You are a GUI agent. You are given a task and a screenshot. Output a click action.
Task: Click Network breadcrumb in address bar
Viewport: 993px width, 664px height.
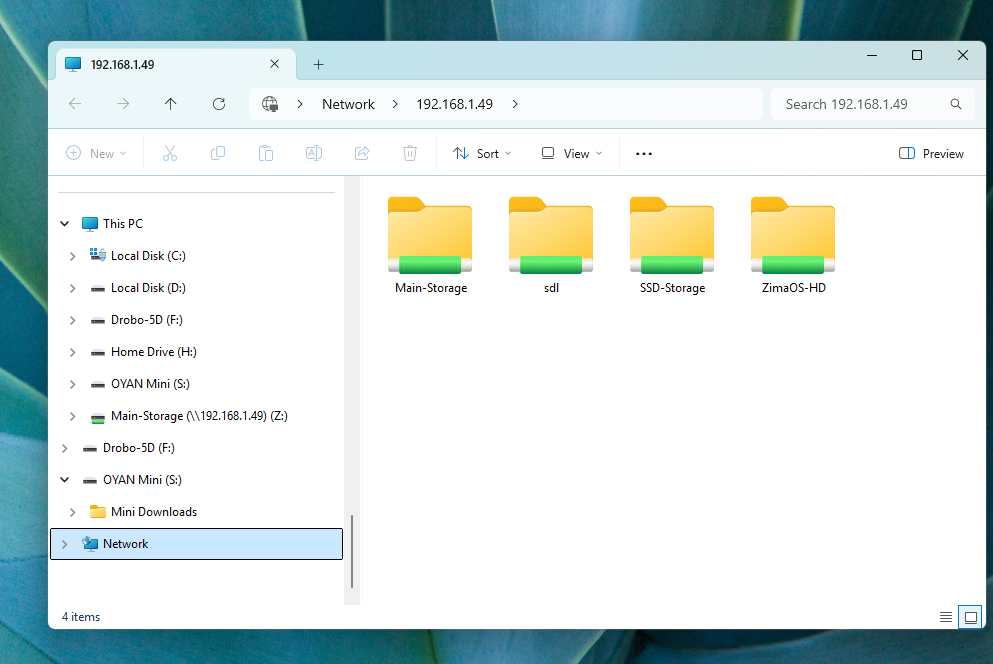pos(348,104)
